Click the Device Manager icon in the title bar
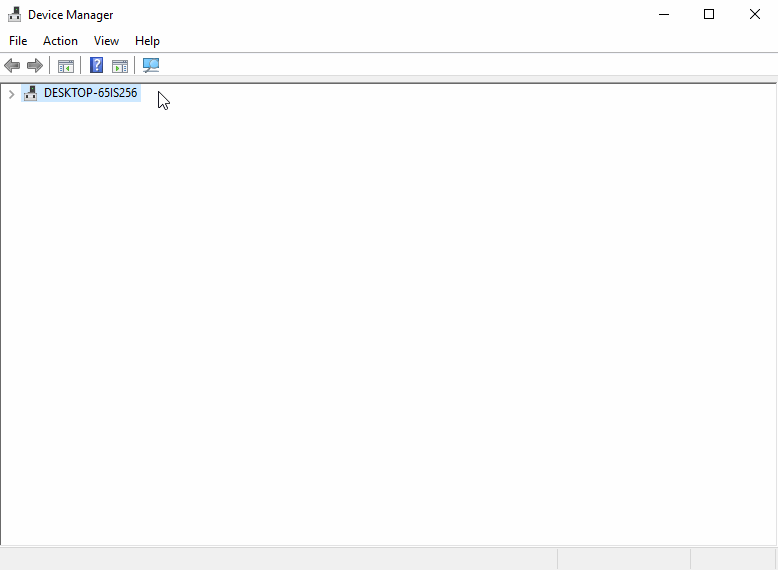778x570 pixels. click(14, 15)
